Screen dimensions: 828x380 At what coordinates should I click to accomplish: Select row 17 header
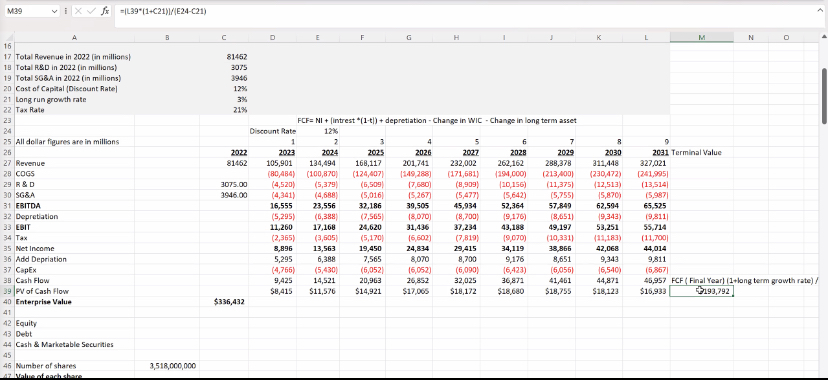[x=6, y=57]
